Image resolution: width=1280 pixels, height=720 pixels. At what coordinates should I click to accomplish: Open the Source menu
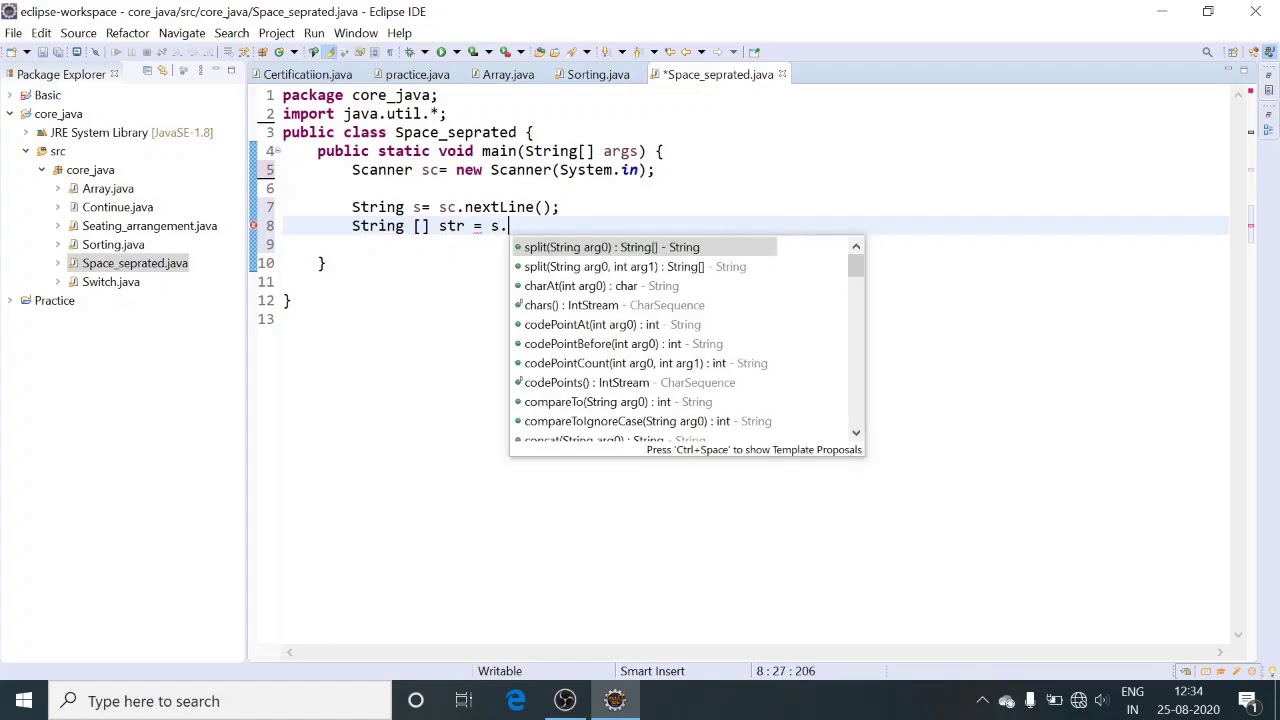click(x=78, y=33)
